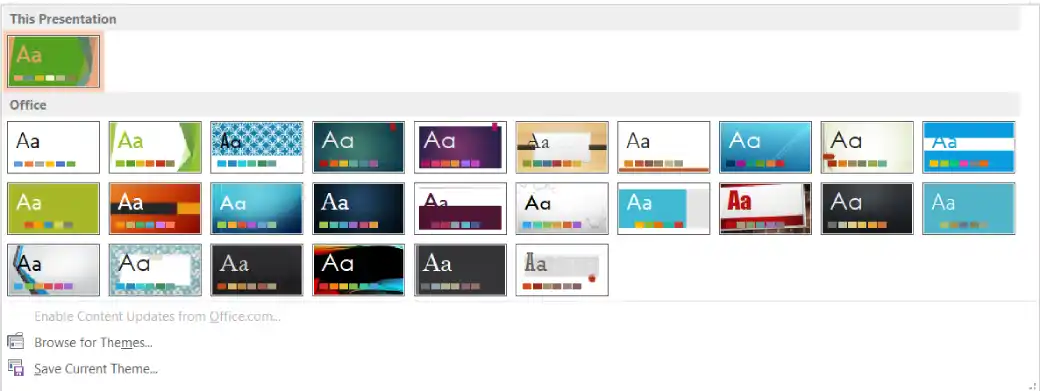The width and height of the screenshot is (1040, 391).
Task: Pick the gray theme with blue-black corner swoosh
Action: click(54, 270)
